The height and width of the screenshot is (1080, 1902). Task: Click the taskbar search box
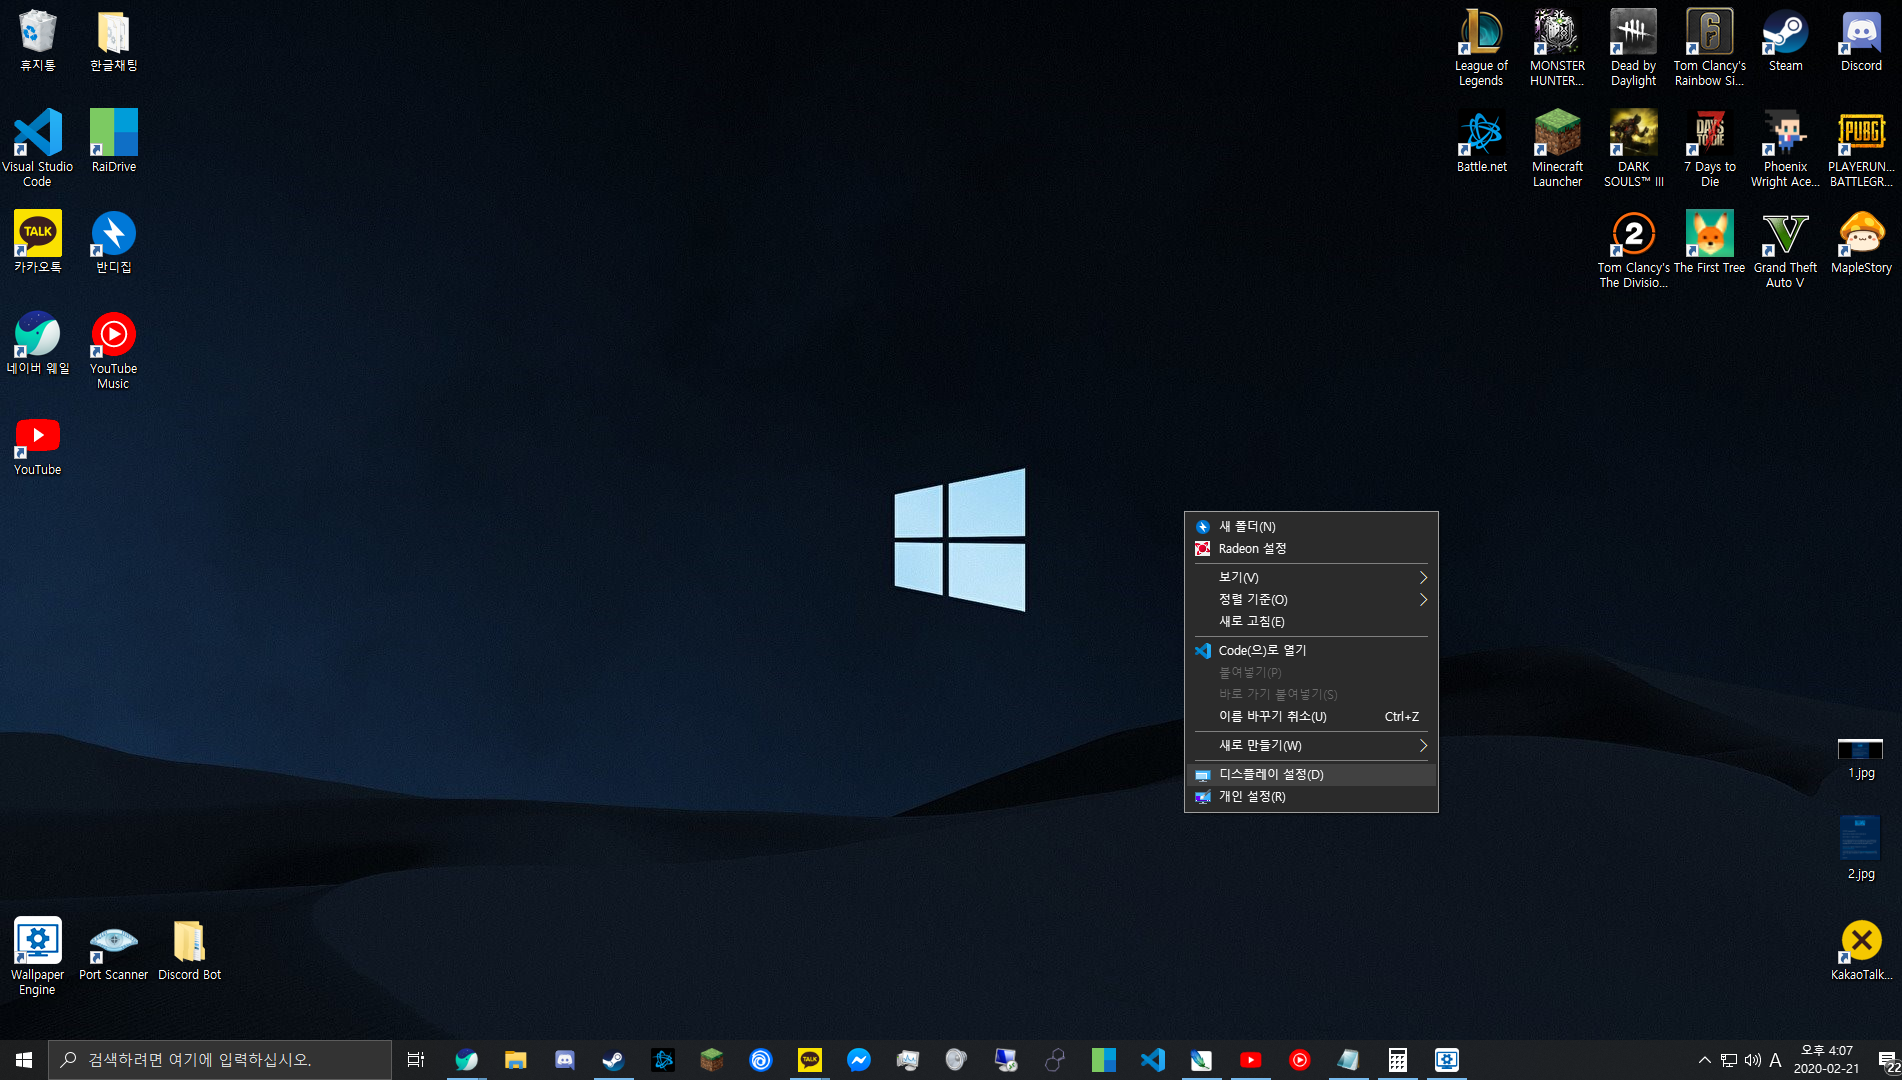[220, 1060]
